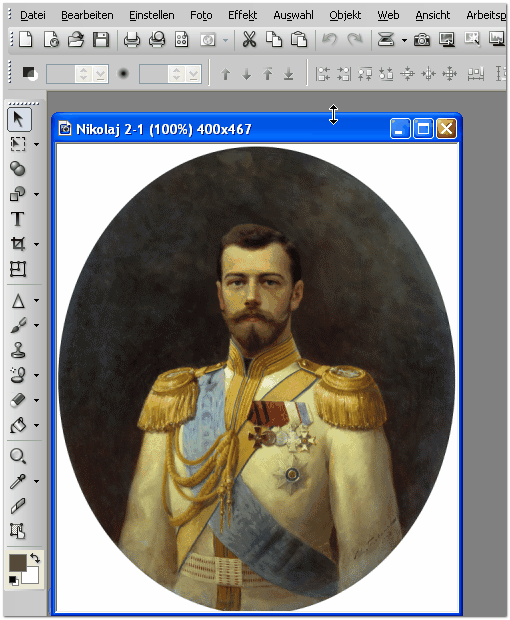Click the Save floppy disk icon

(x=101, y=40)
